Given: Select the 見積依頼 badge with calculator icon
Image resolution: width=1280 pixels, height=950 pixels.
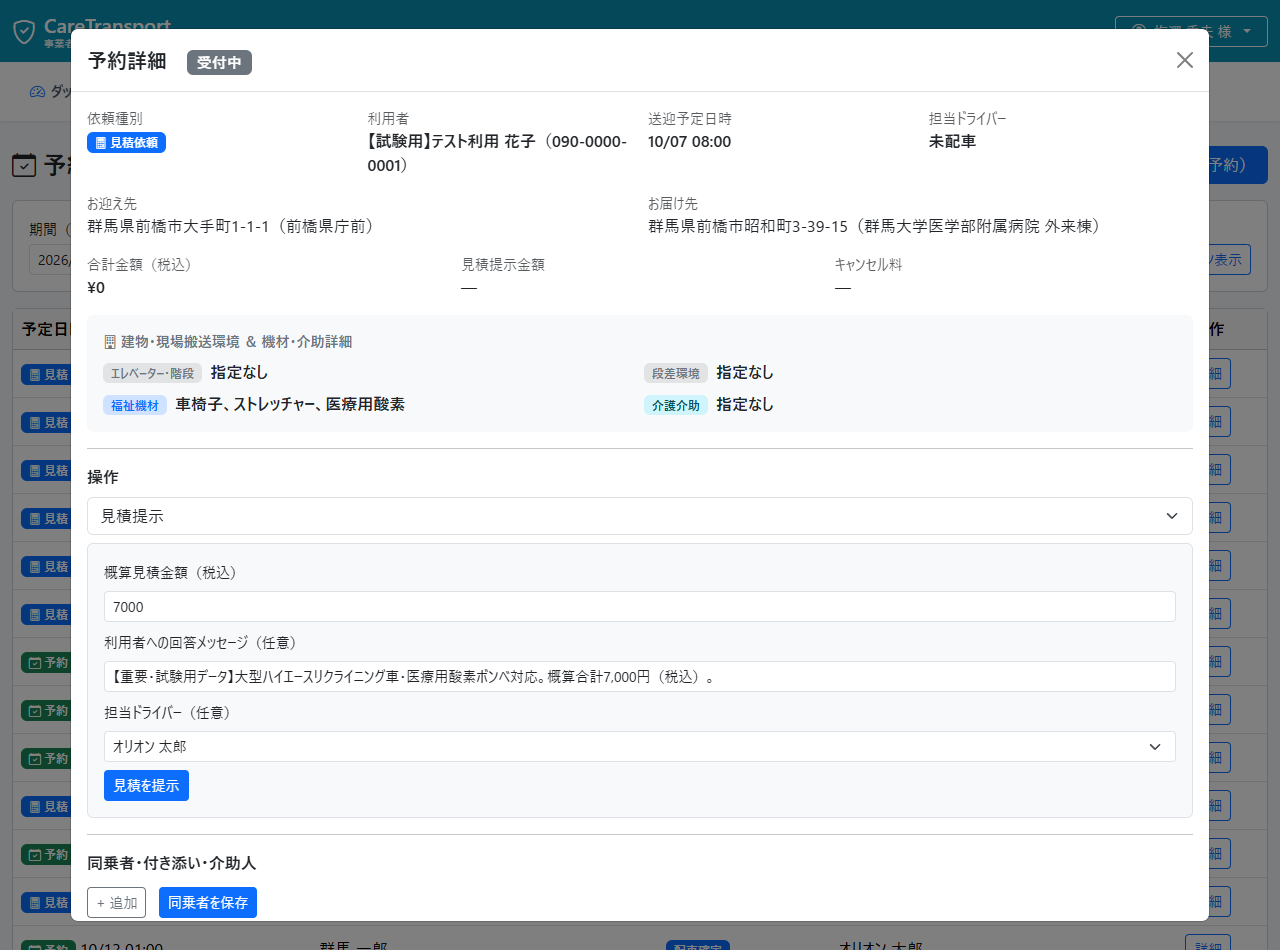Looking at the screenshot, I should tap(127, 143).
